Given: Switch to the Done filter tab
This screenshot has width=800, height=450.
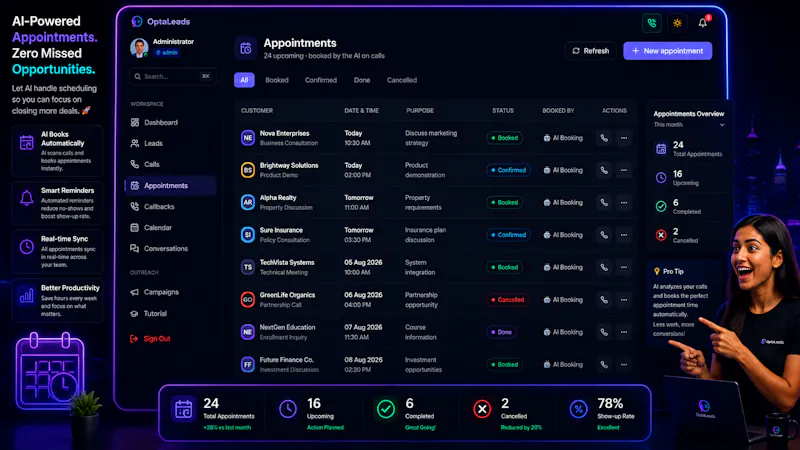Looking at the screenshot, I should pos(362,80).
